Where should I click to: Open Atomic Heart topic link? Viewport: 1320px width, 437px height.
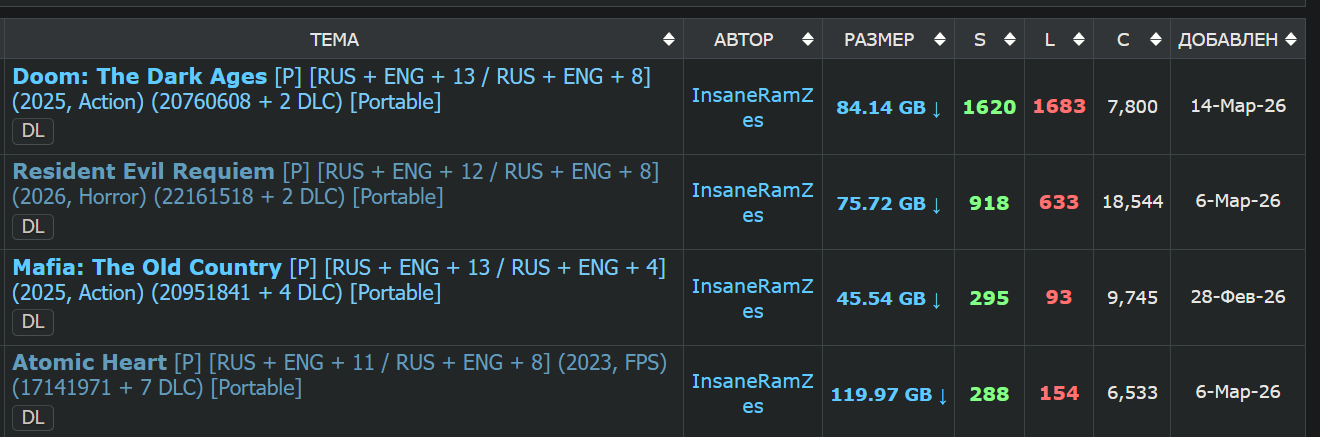tap(89, 363)
